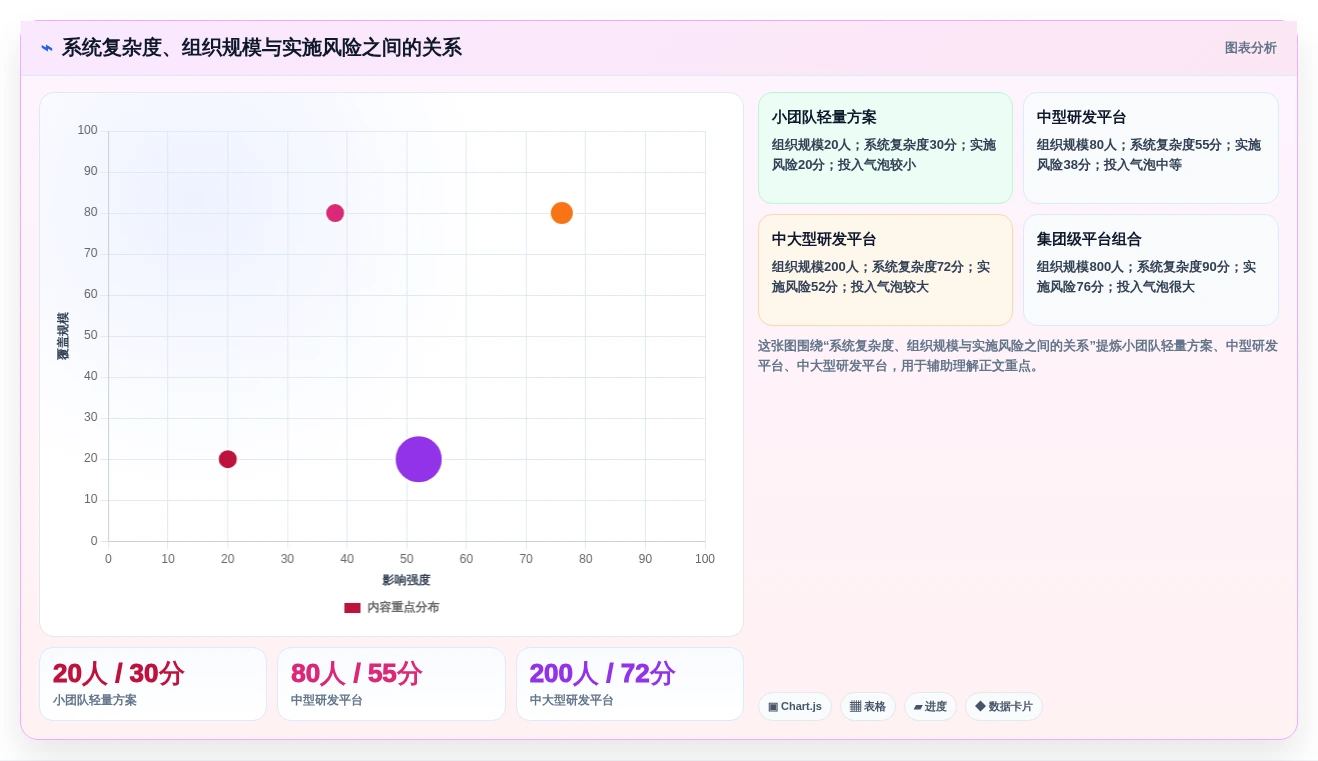Select the 表格 tag chip
Screen dimensions: 1318x761
click(x=868, y=706)
